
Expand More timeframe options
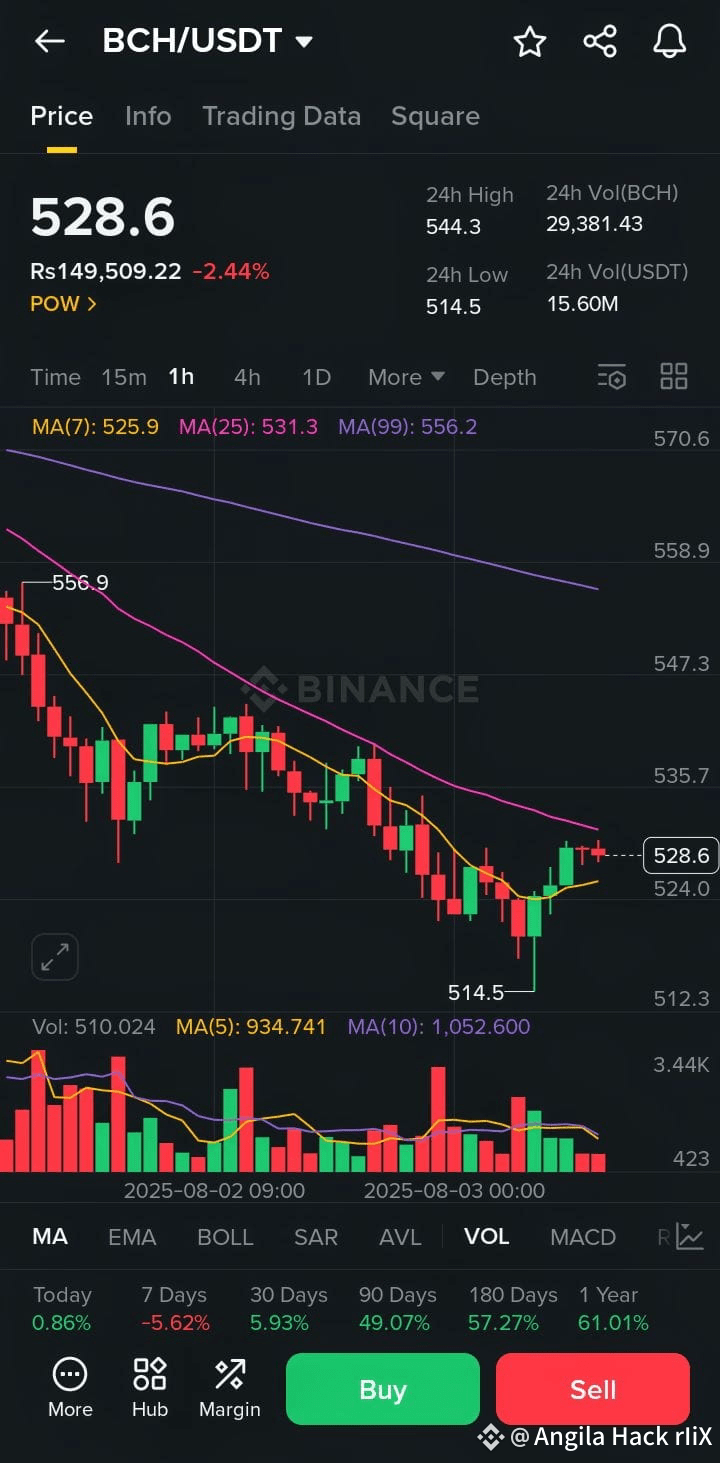pyautogui.click(x=406, y=377)
